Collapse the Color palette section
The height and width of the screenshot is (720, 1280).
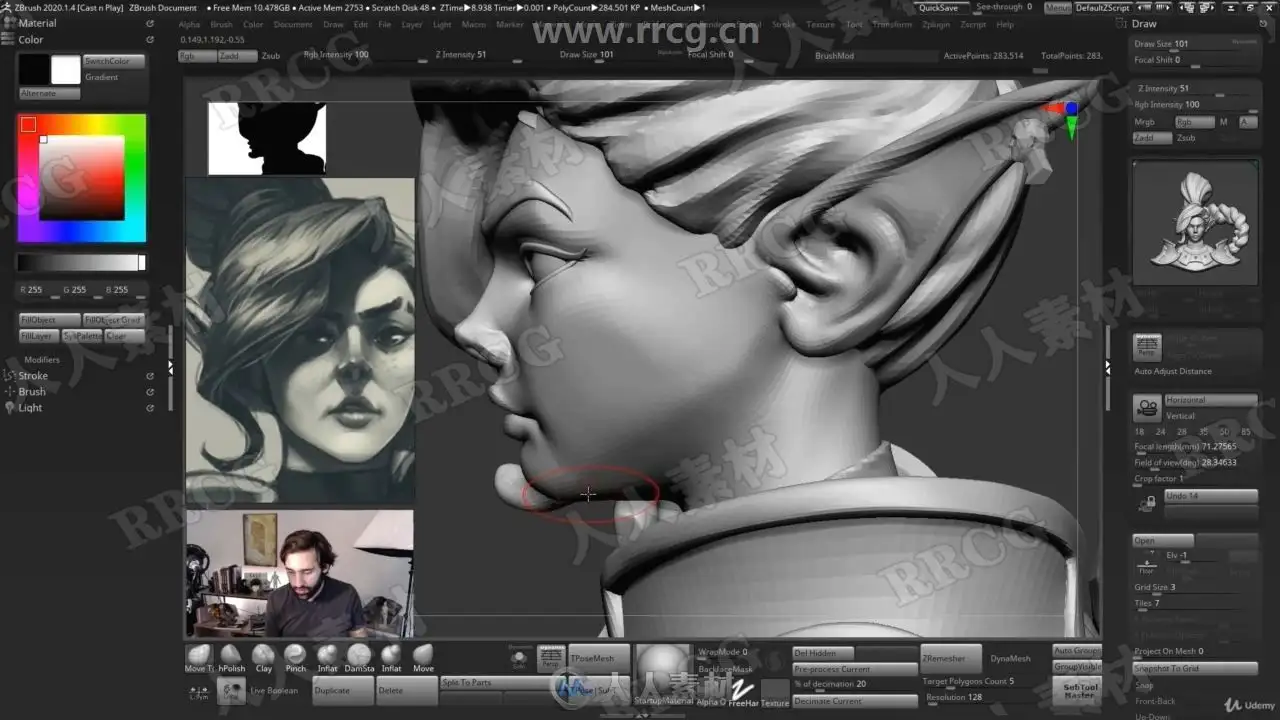(x=31, y=40)
